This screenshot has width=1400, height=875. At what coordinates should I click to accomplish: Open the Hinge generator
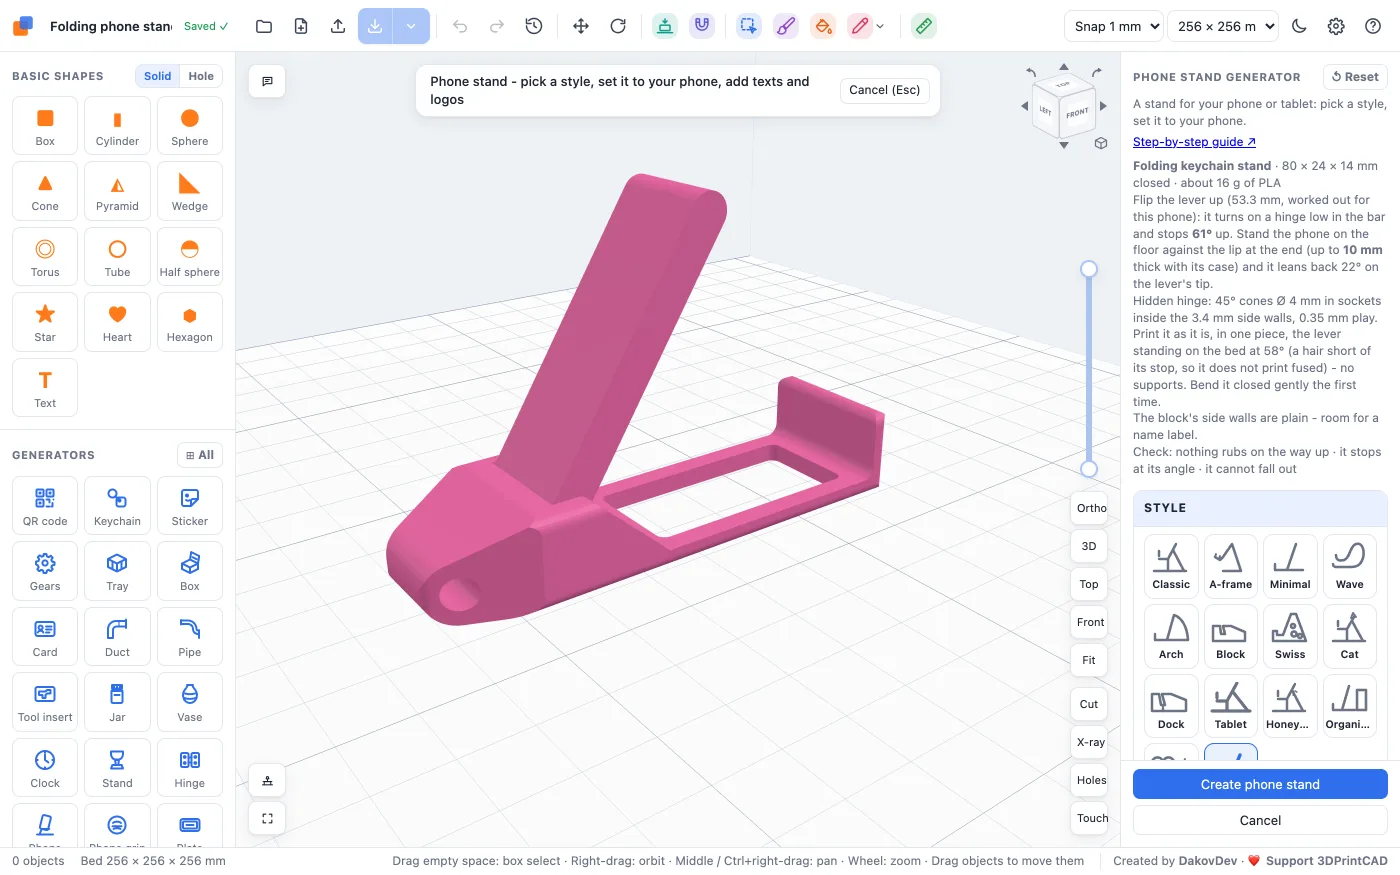pos(190,768)
